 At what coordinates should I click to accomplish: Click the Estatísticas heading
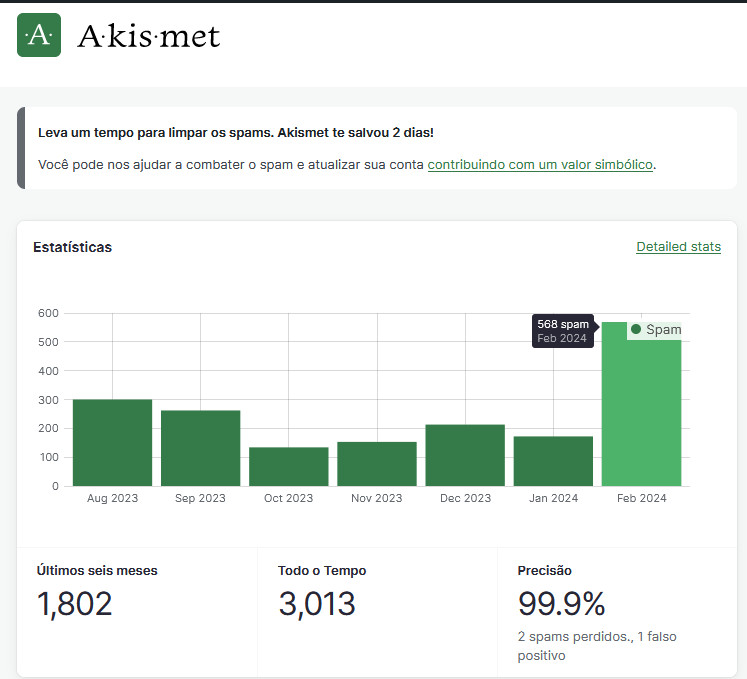tap(72, 247)
